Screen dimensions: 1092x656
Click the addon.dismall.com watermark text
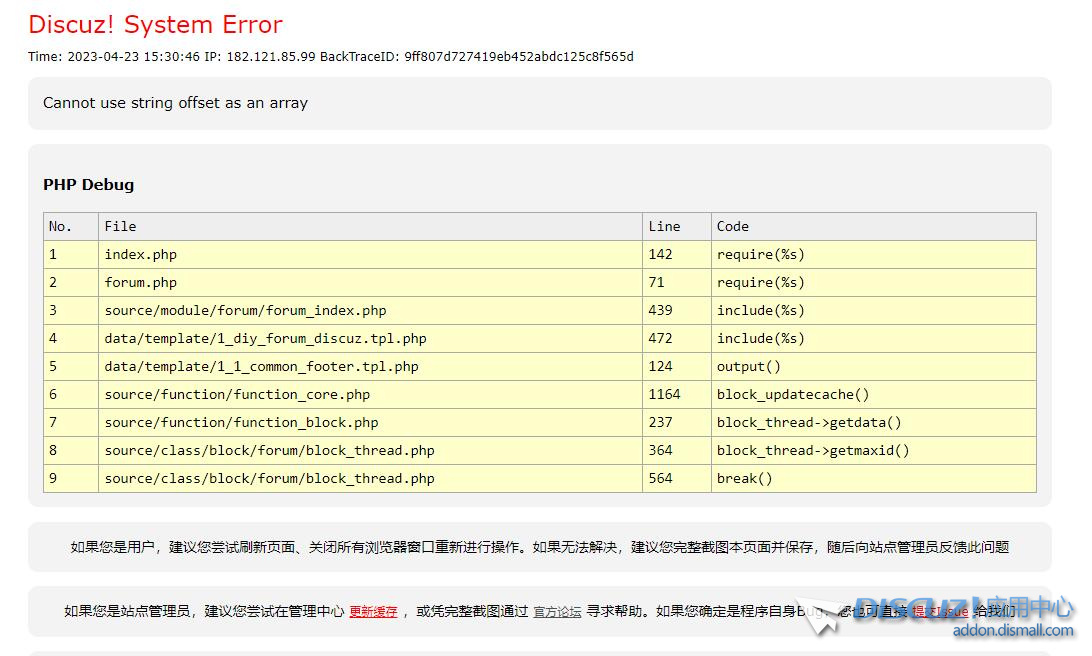tap(1012, 630)
